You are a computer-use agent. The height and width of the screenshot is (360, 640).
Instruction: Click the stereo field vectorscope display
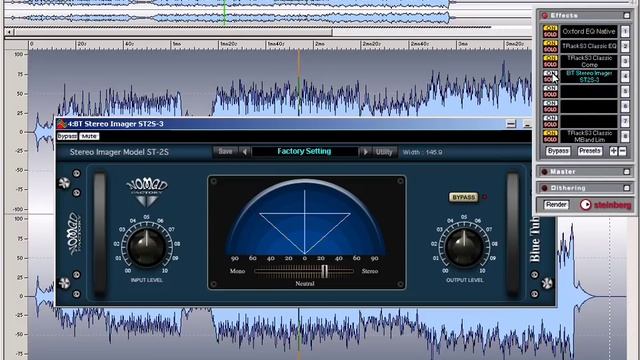(x=305, y=218)
